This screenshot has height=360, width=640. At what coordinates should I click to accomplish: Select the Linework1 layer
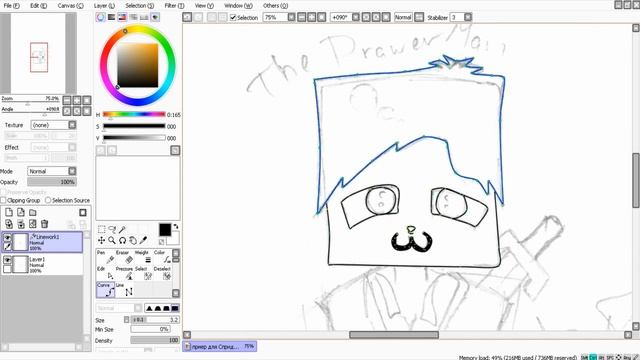point(42,242)
